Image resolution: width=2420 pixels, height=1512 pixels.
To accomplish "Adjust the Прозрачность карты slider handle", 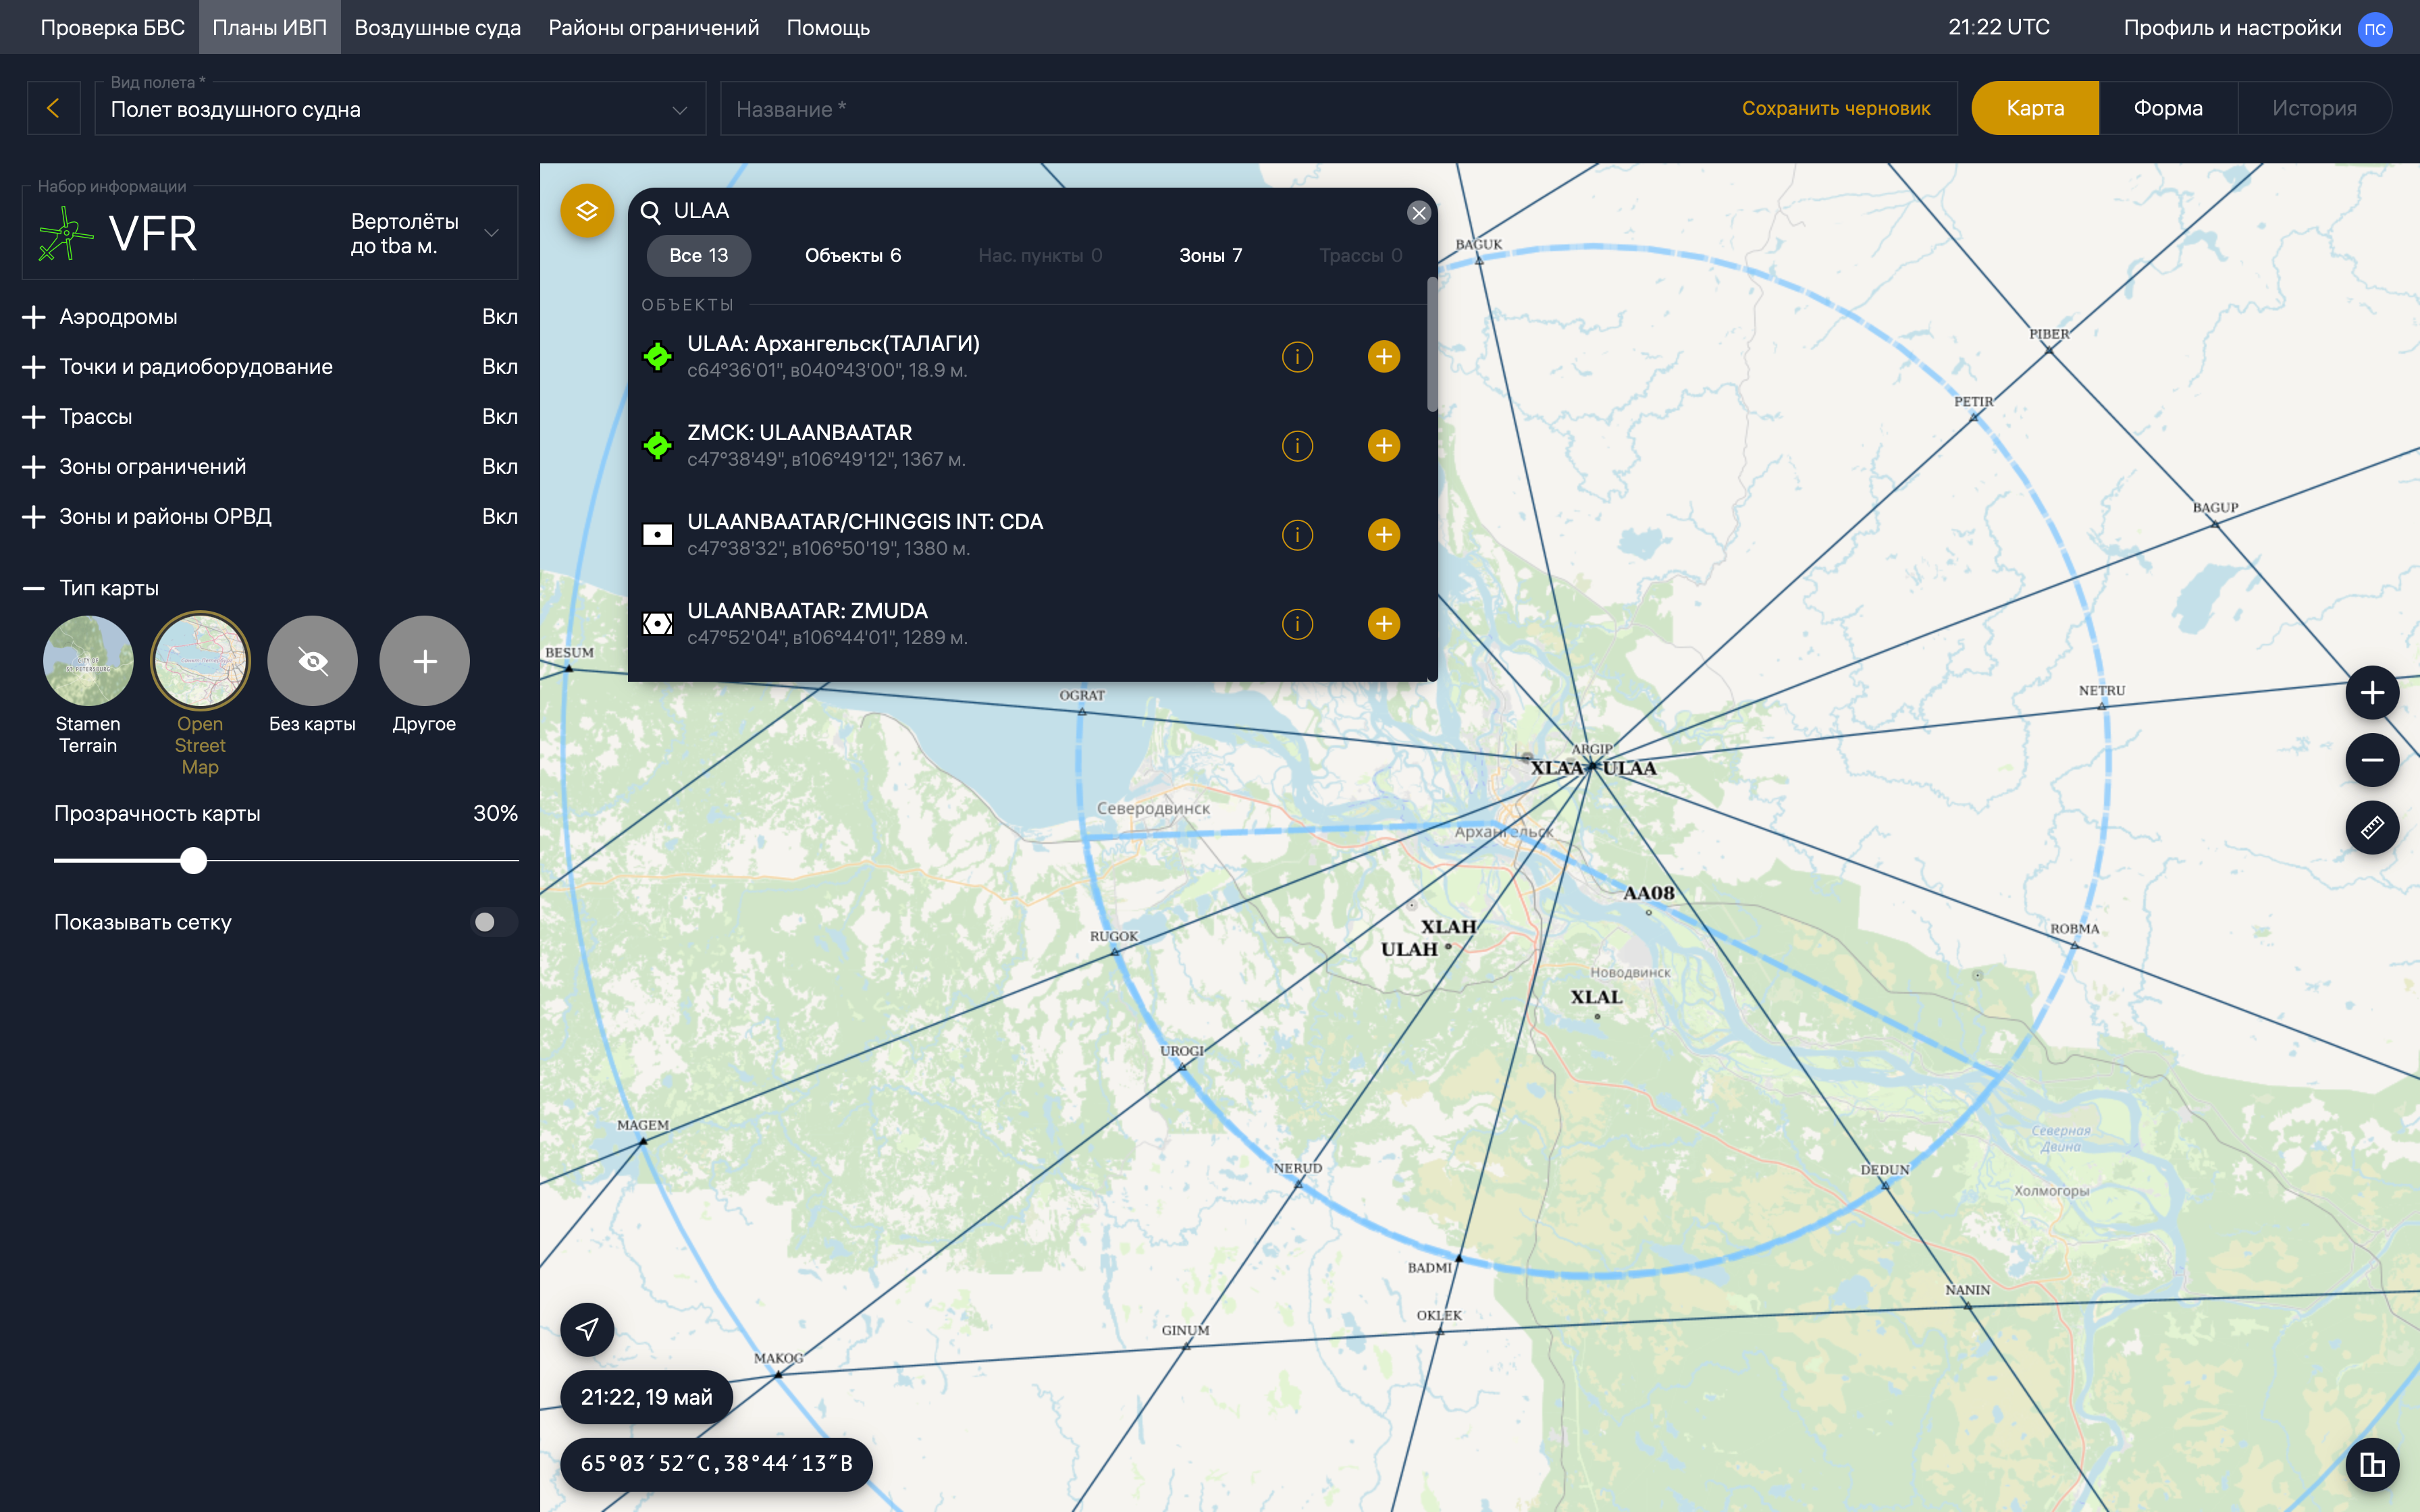I will point(194,860).
